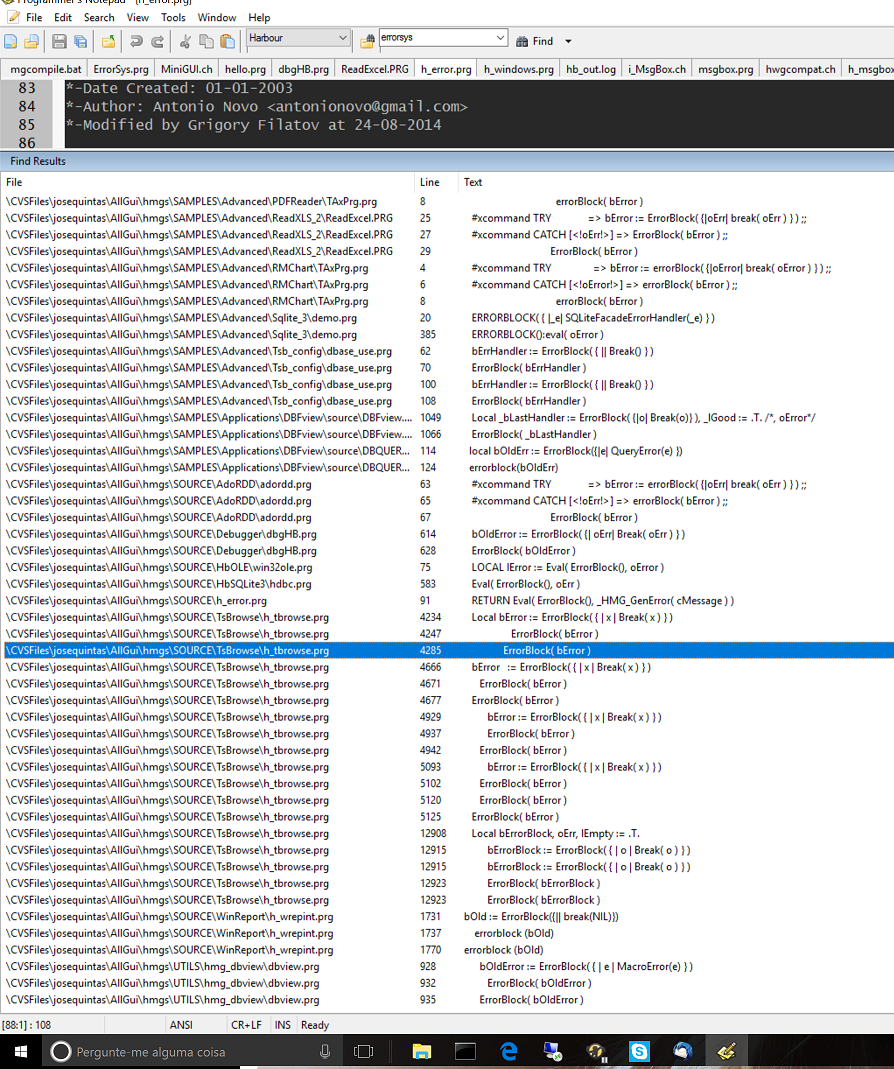Open the Window menu
Image resolution: width=894 pixels, height=1069 pixels.
(217, 17)
